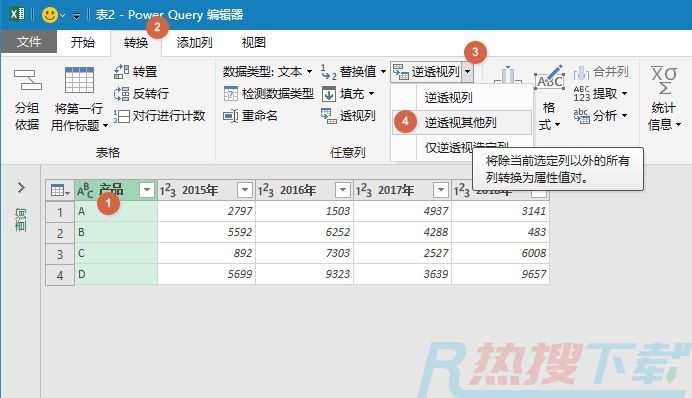
Task: Expand the 分析 dropdown arrow
Action: [x=624, y=116]
